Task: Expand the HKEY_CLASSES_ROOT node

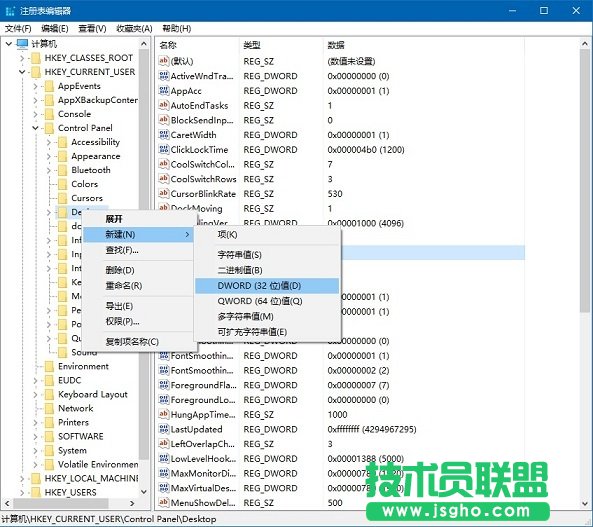Action: [22, 58]
